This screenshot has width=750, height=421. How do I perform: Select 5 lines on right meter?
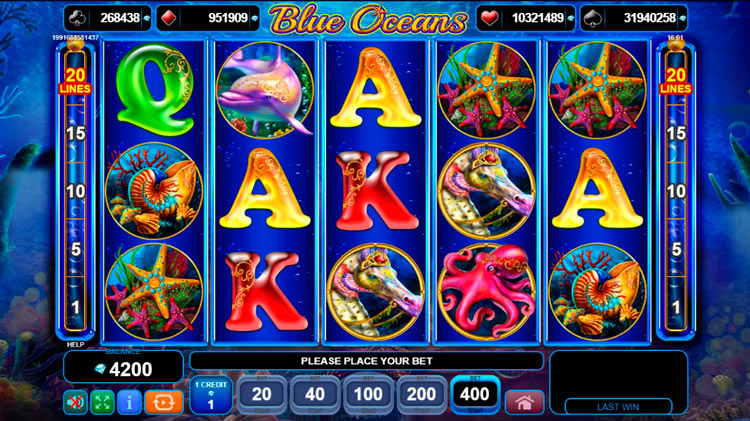(x=676, y=249)
